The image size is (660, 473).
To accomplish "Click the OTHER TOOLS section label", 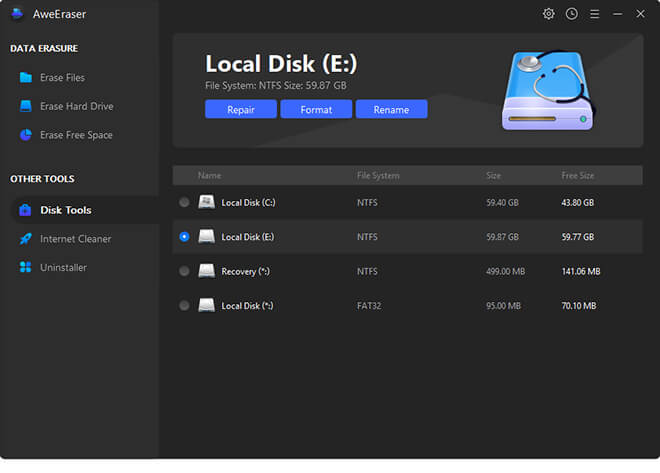I will point(42,179).
